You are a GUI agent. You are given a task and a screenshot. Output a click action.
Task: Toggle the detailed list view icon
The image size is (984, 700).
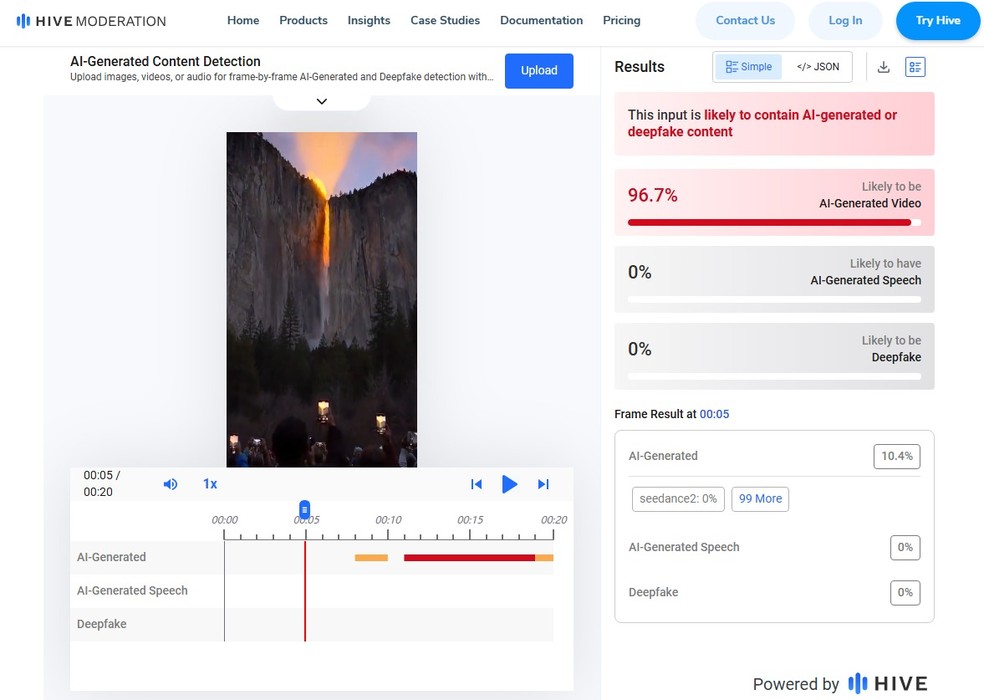[915, 67]
